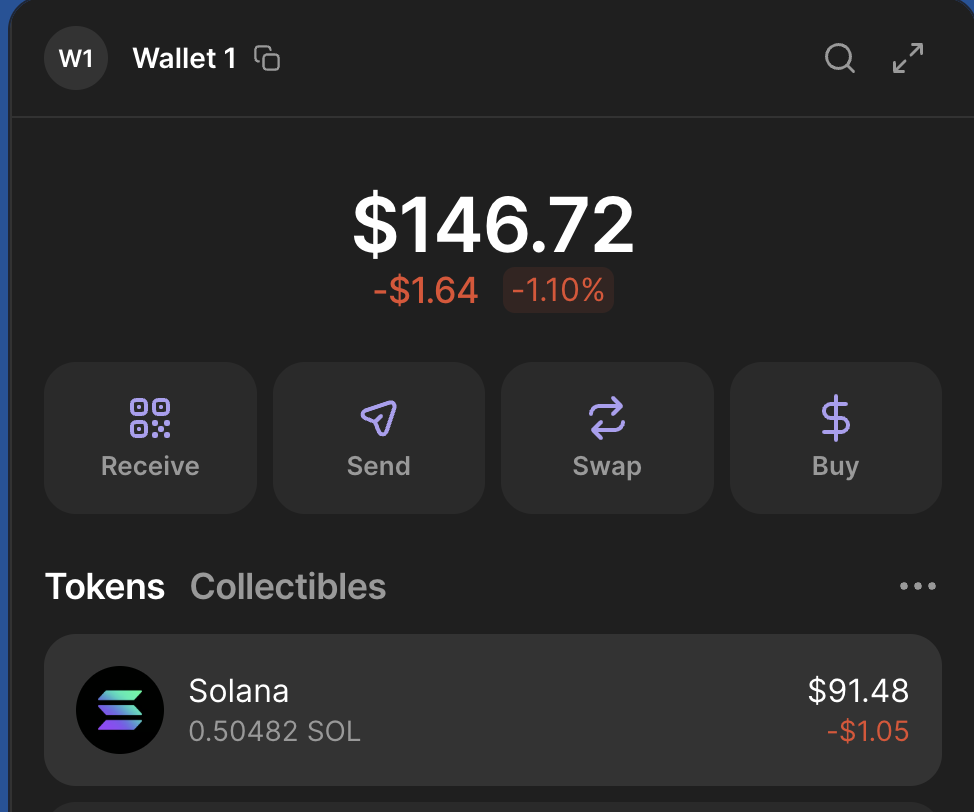Screen dimensions: 974x812
Task: Click the Solana token logo
Action: point(120,710)
